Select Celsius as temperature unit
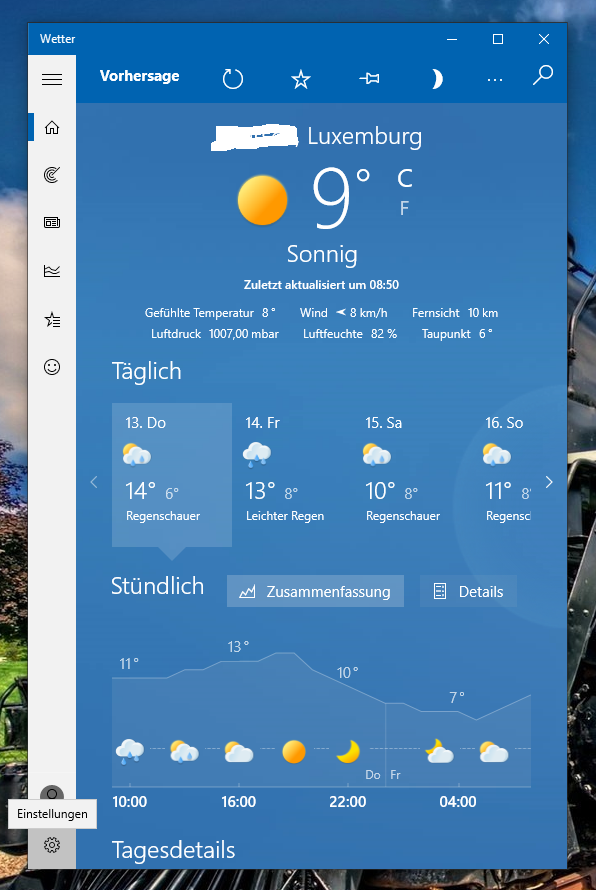This screenshot has height=890, width=596. [x=405, y=178]
